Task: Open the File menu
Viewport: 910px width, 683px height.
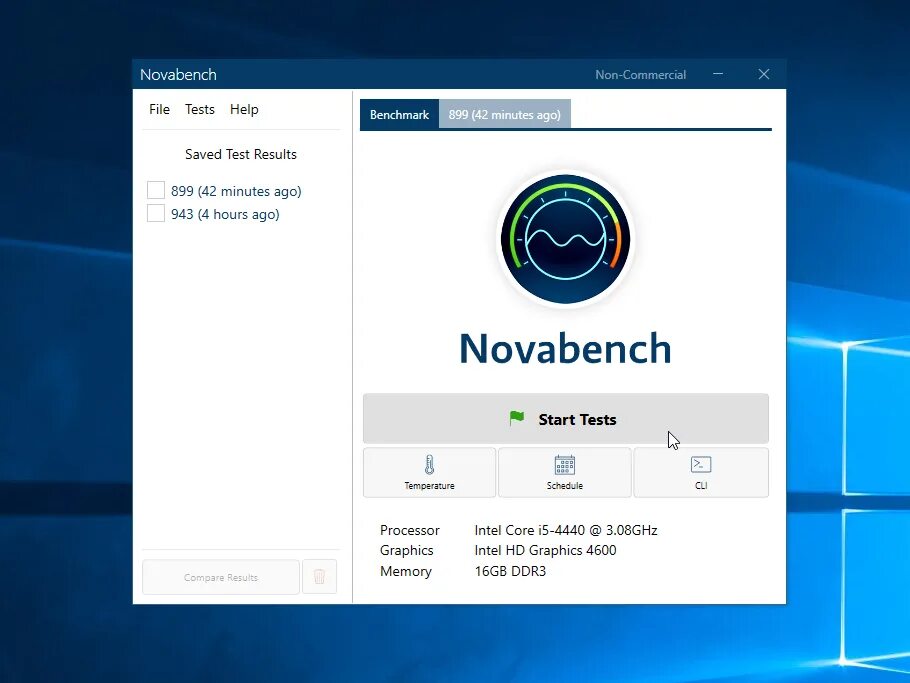Action: (159, 109)
